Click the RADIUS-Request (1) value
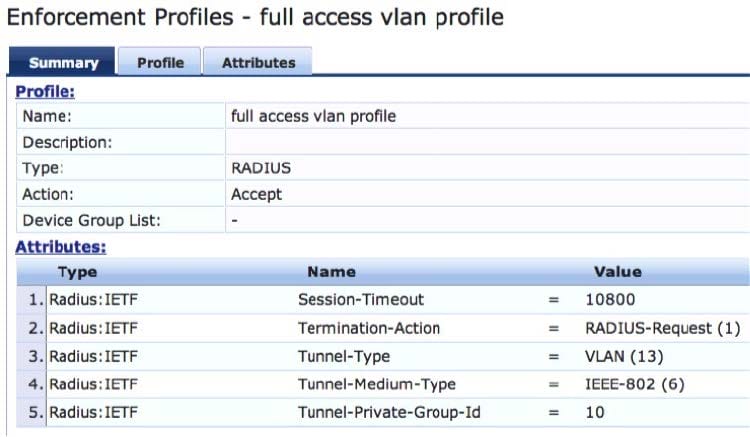 point(662,328)
